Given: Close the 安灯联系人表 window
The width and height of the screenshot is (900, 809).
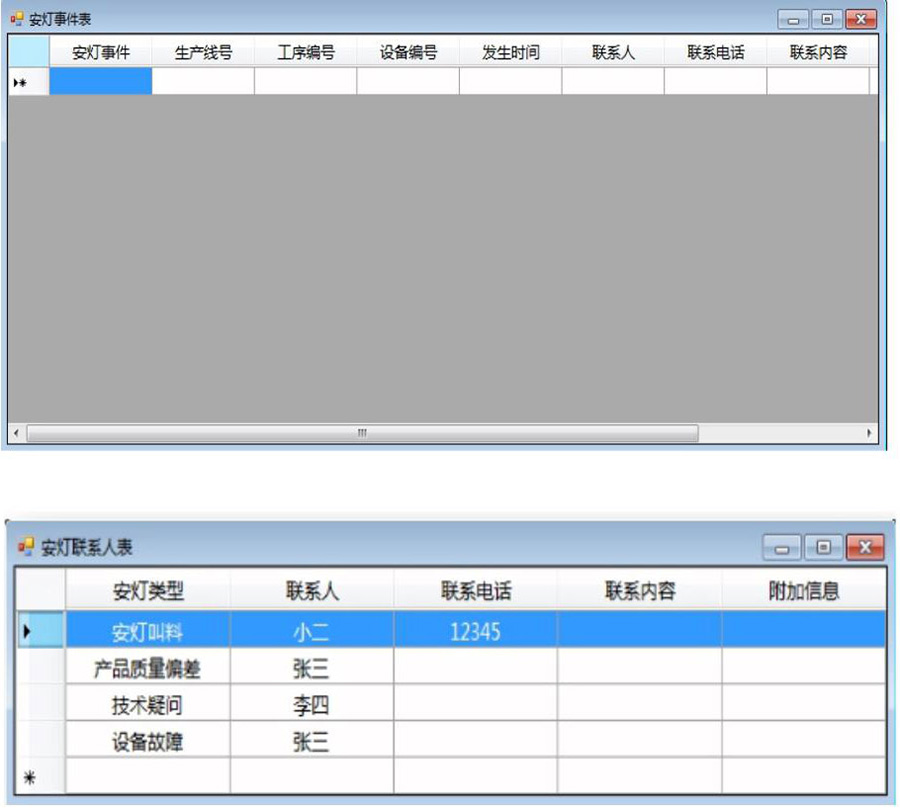Looking at the screenshot, I should [x=864, y=547].
